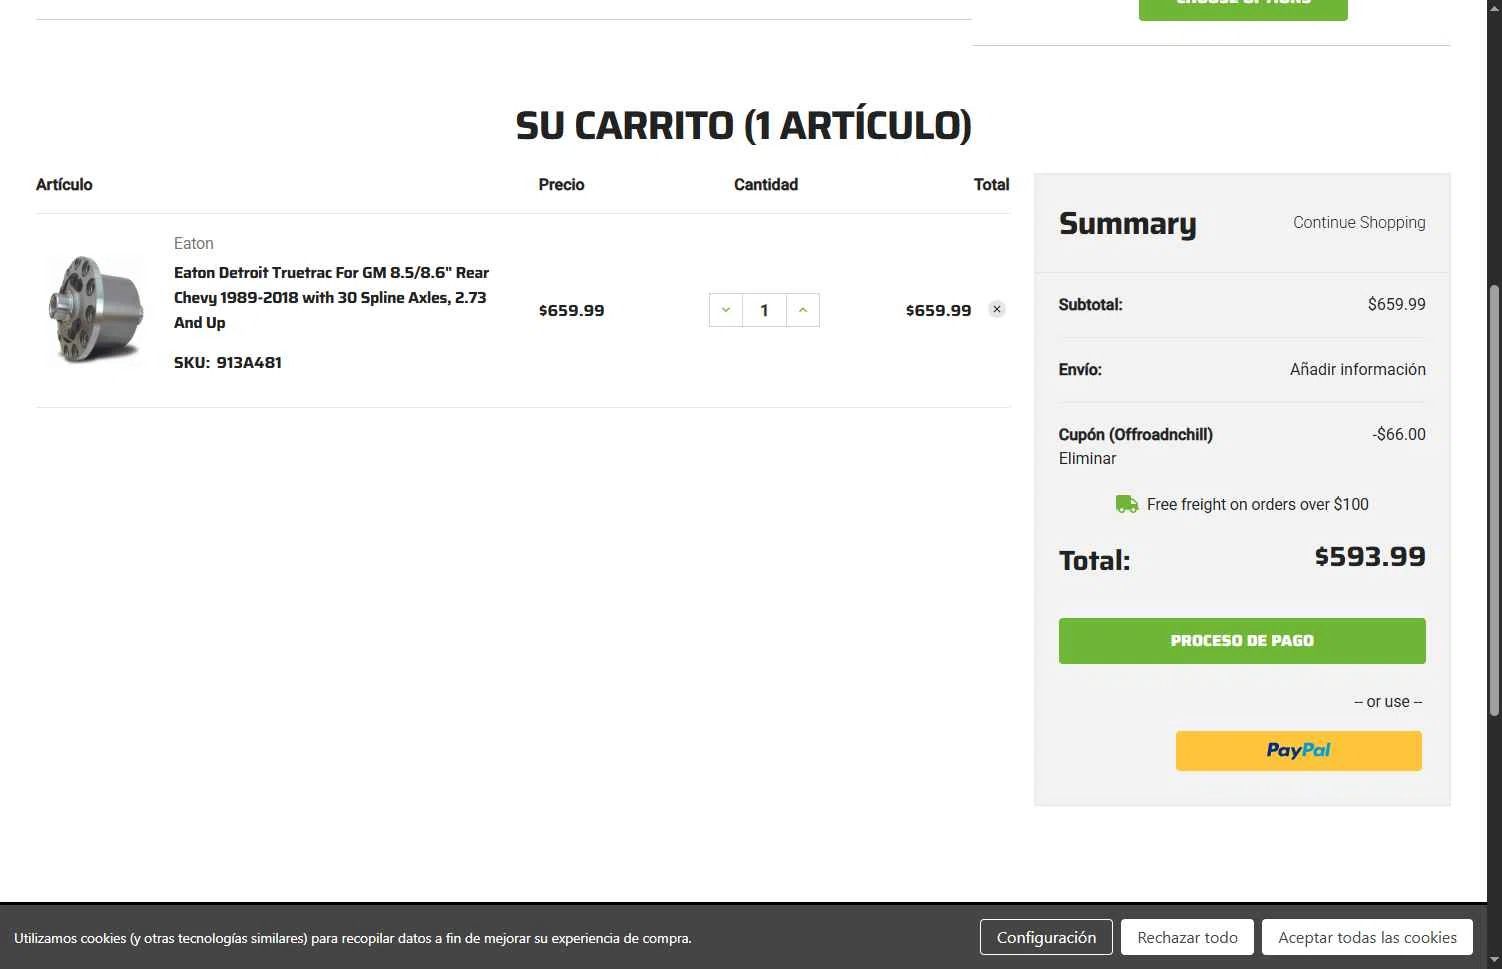1502x969 pixels.
Task: Click Aceptar todas las cookies
Action: [1367, 938]
